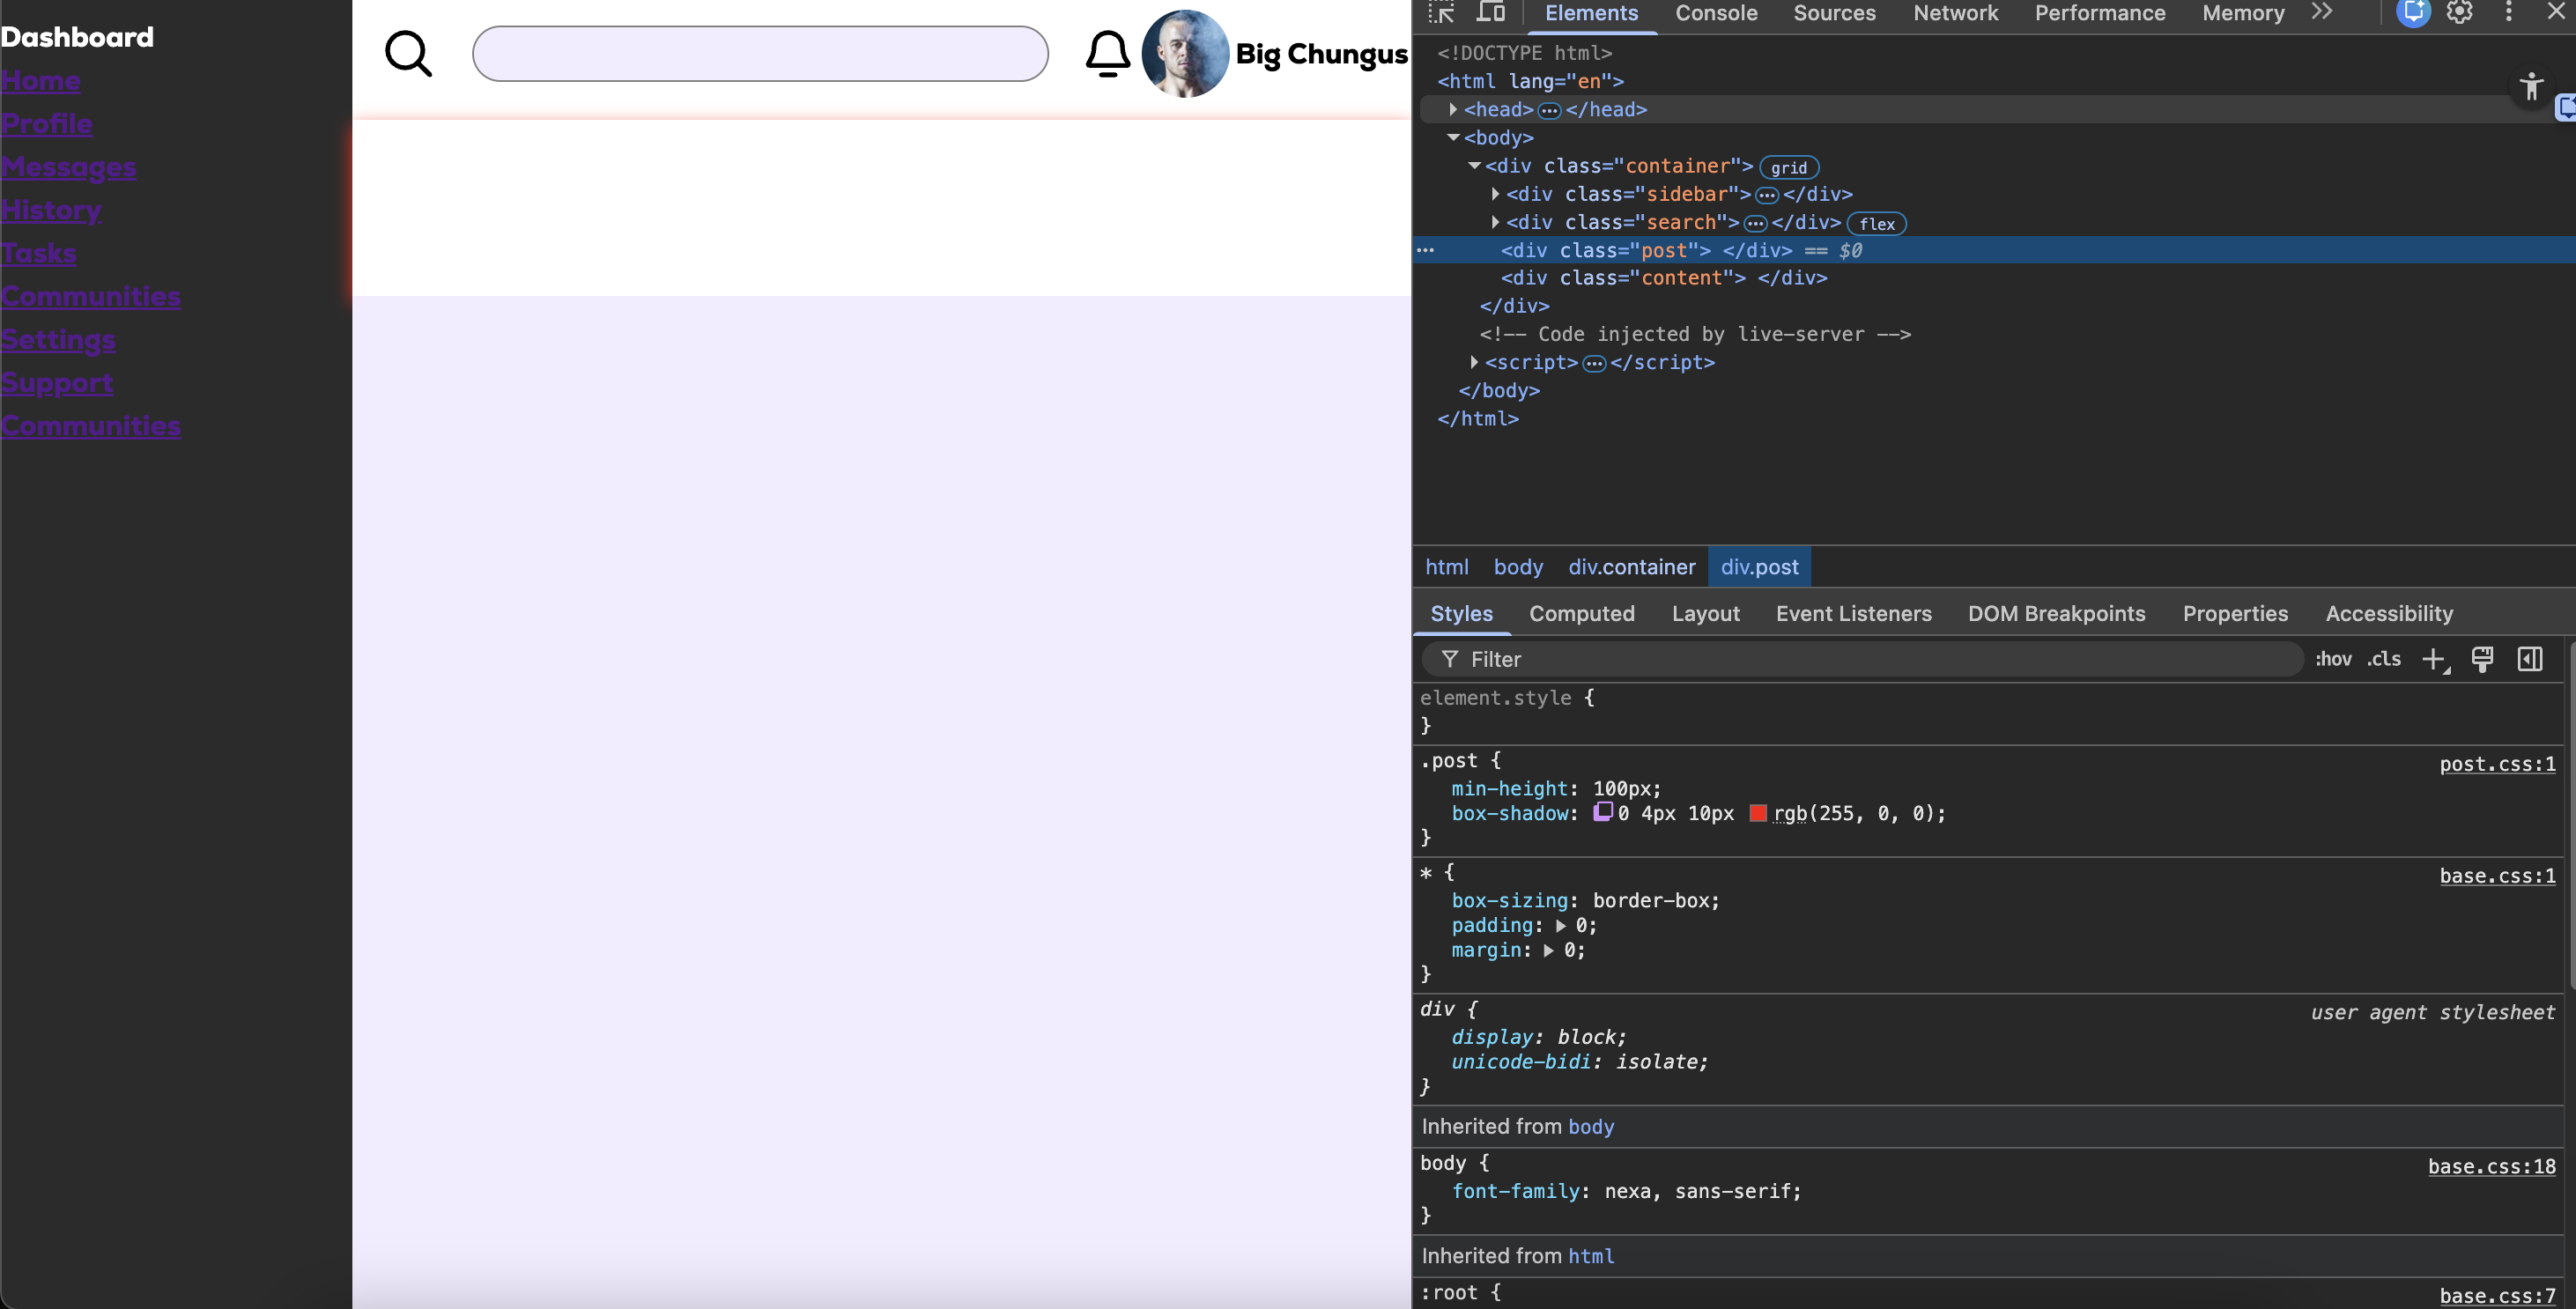This screenshot has height=1309, width=2576.
Task: Open the Computed styles tab
Action: point(1581,614)
